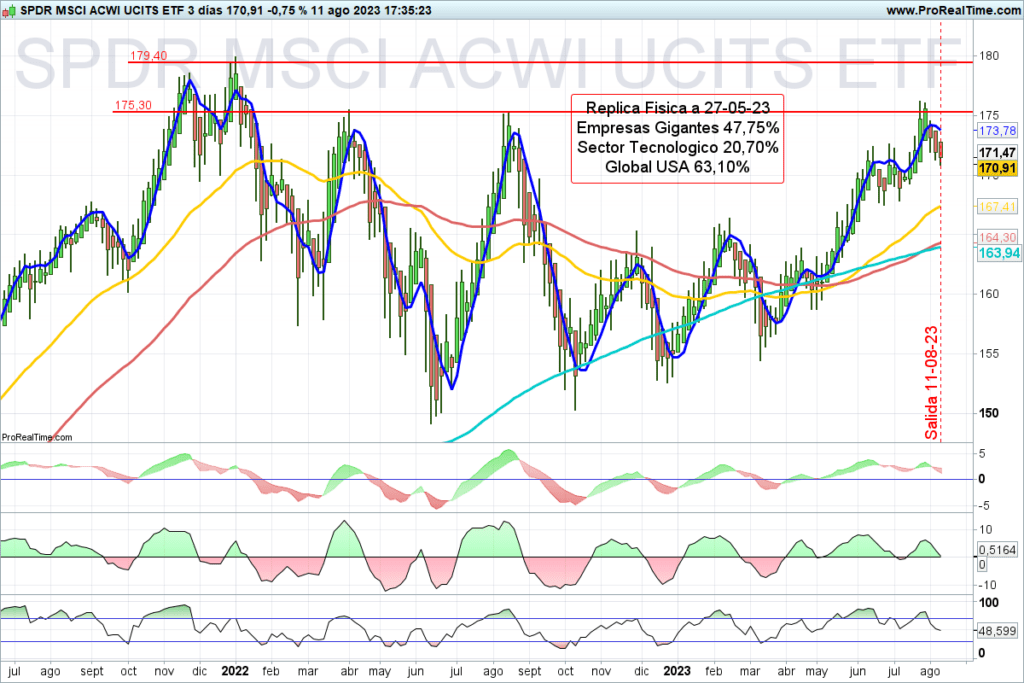The width and height of the screenshot is (1024, 683).
Task: Click the '171,47' price label
Action: click(x=997, y=153)
